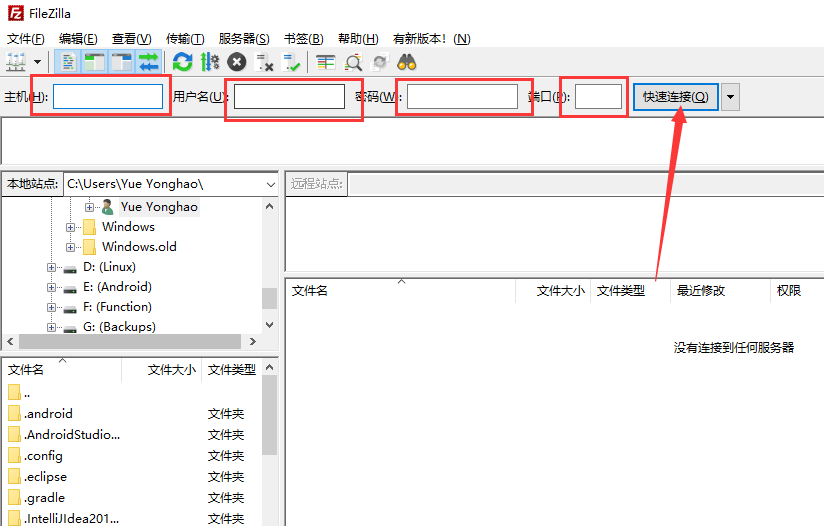824x526 pixels.
Task: Expand the F: (Function) drive node
Action: coord(51,307)
